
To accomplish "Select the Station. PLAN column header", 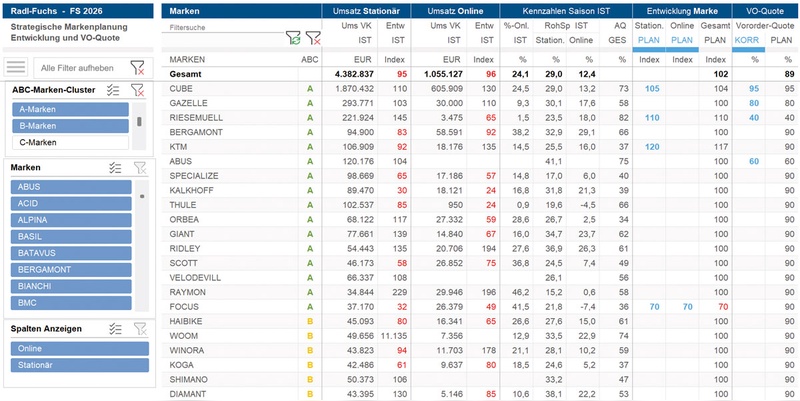I will 648,40.
